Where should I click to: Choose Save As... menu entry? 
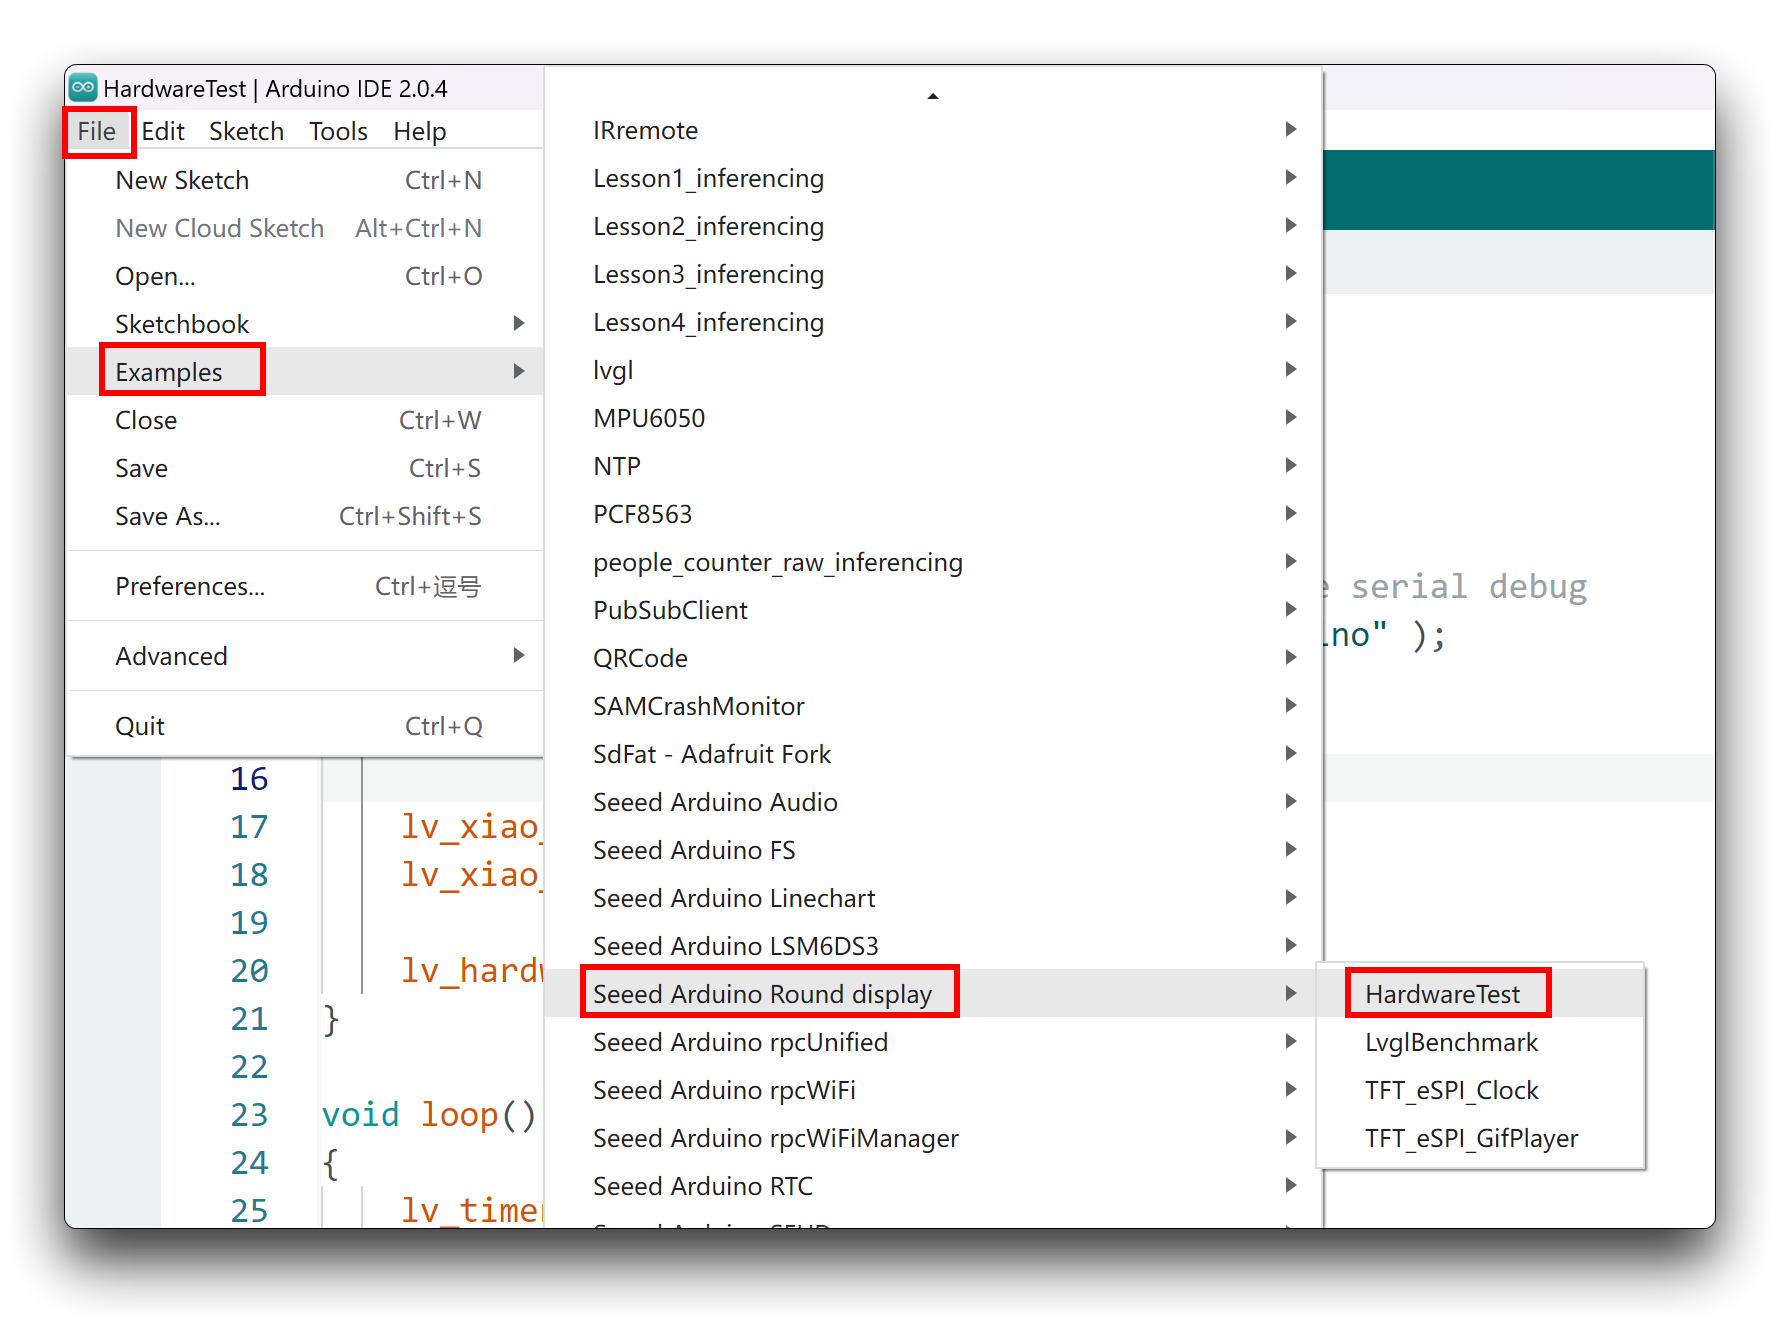click(305, 516)
